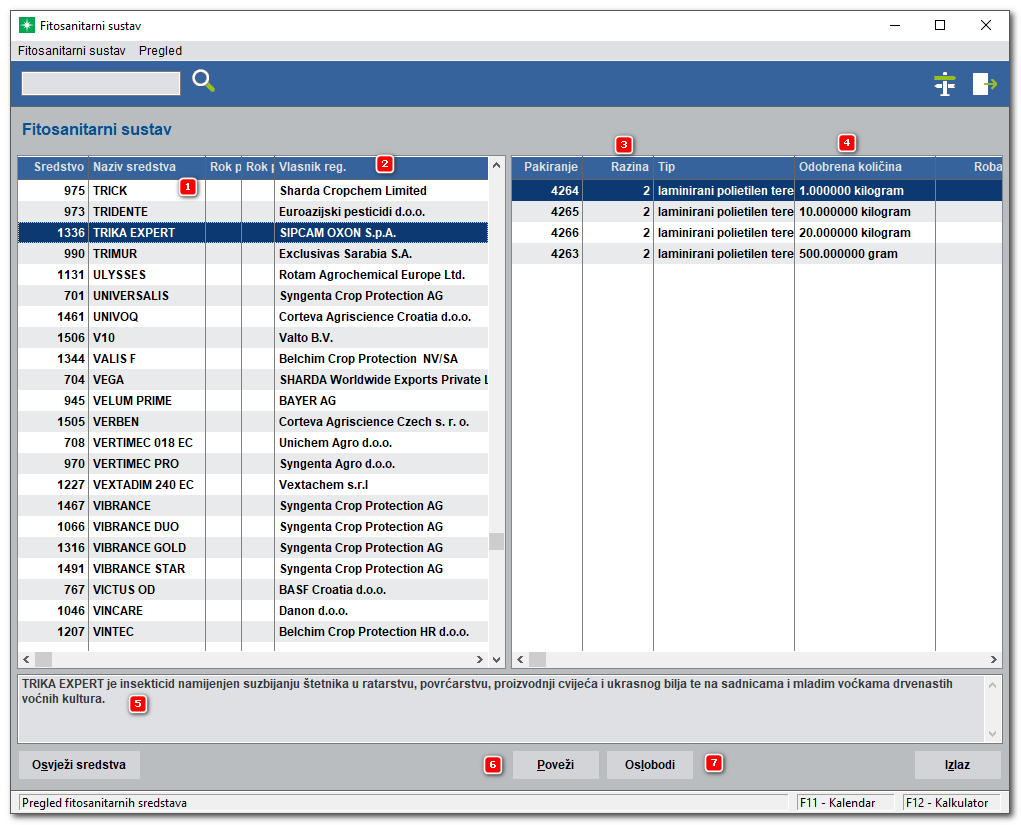The width and height of the screenshot is (1021, 825).
Task: Select the VINCARE row
Action: click(x=253, y=611)
